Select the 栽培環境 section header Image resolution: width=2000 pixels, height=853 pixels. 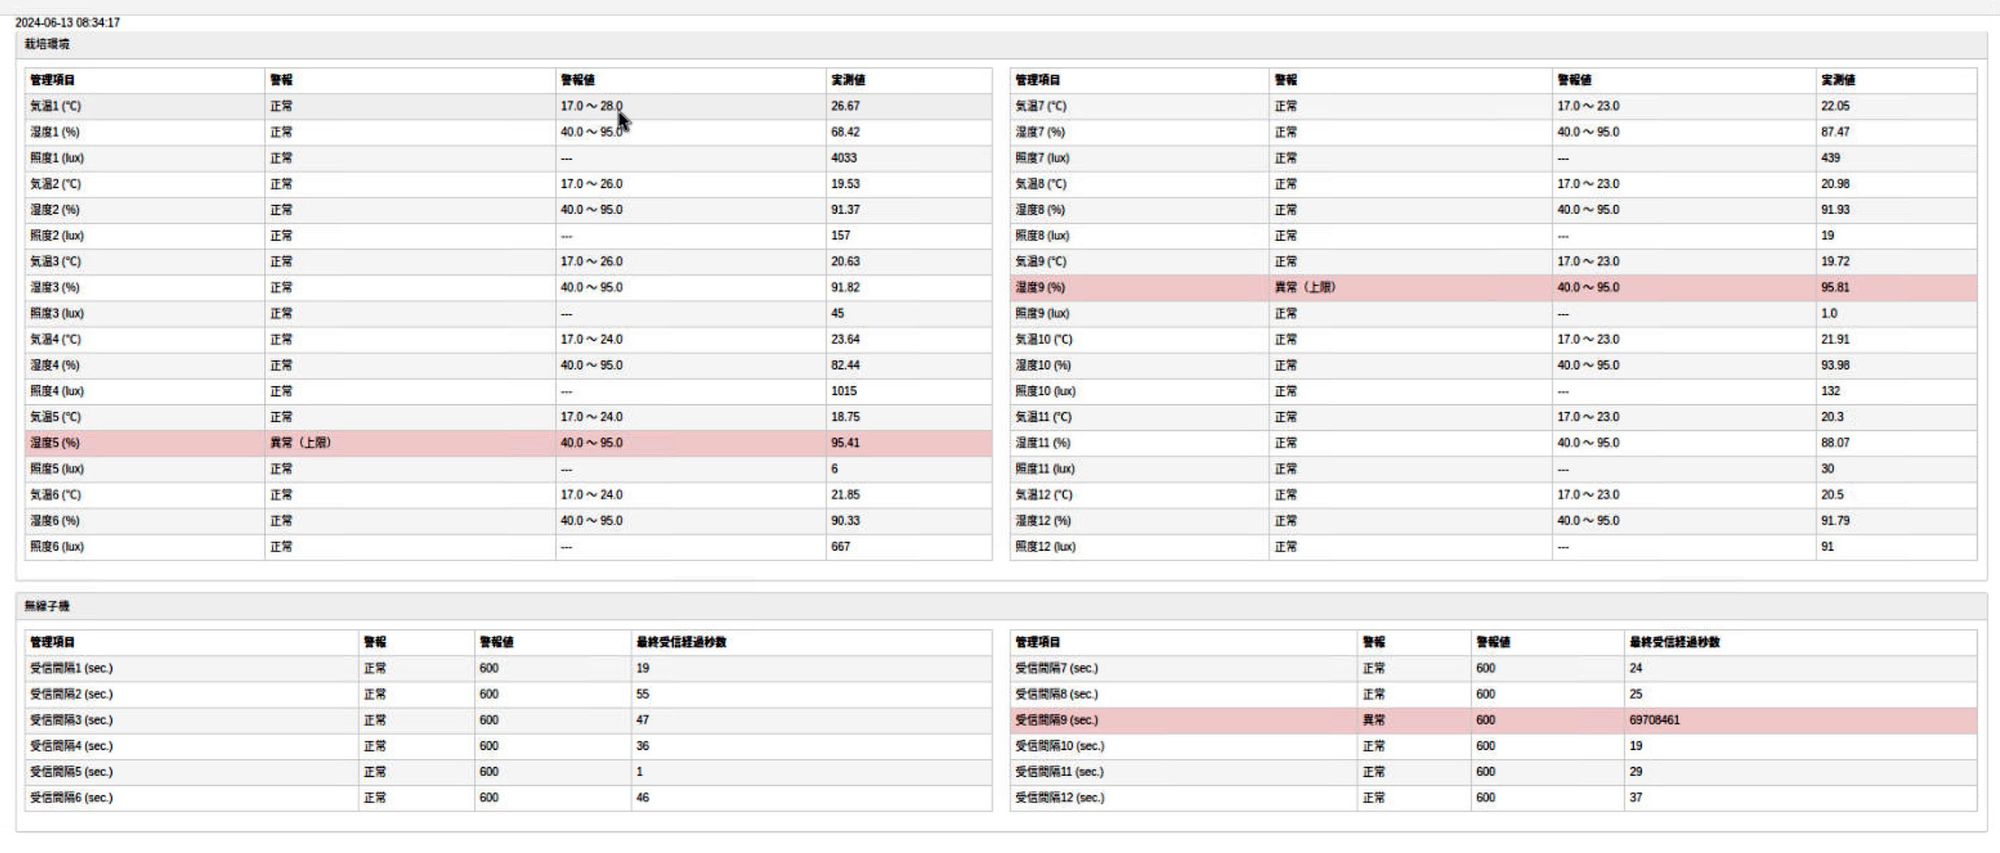[x=47, y=44]
